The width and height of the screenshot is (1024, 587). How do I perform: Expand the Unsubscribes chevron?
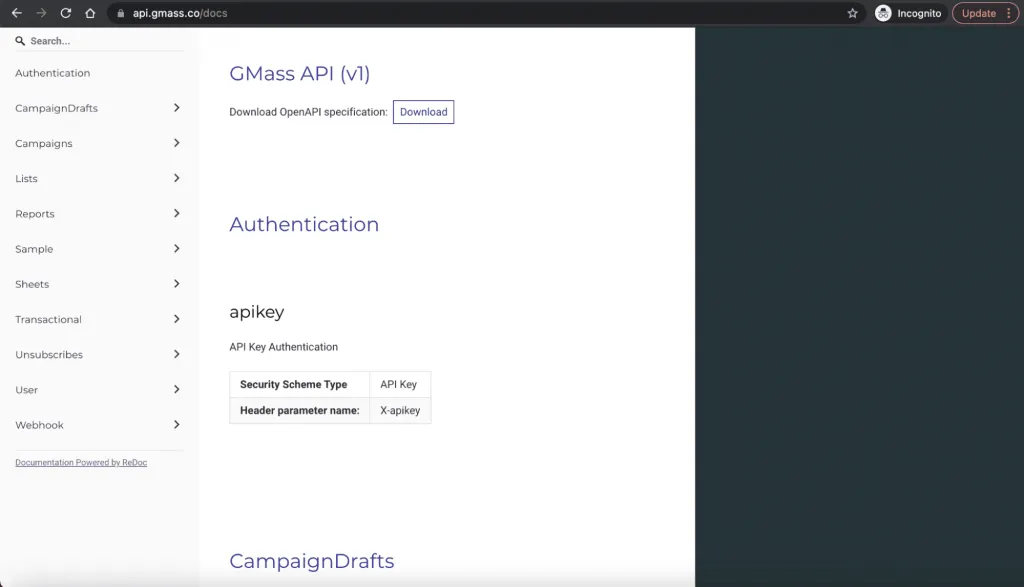coord(176,355)
